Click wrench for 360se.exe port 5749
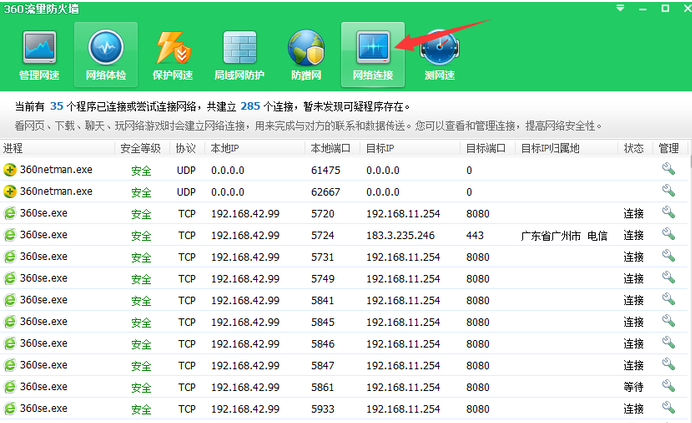Image resolution: width=692 pixels, height=423 pixels. tap(668, 277)
